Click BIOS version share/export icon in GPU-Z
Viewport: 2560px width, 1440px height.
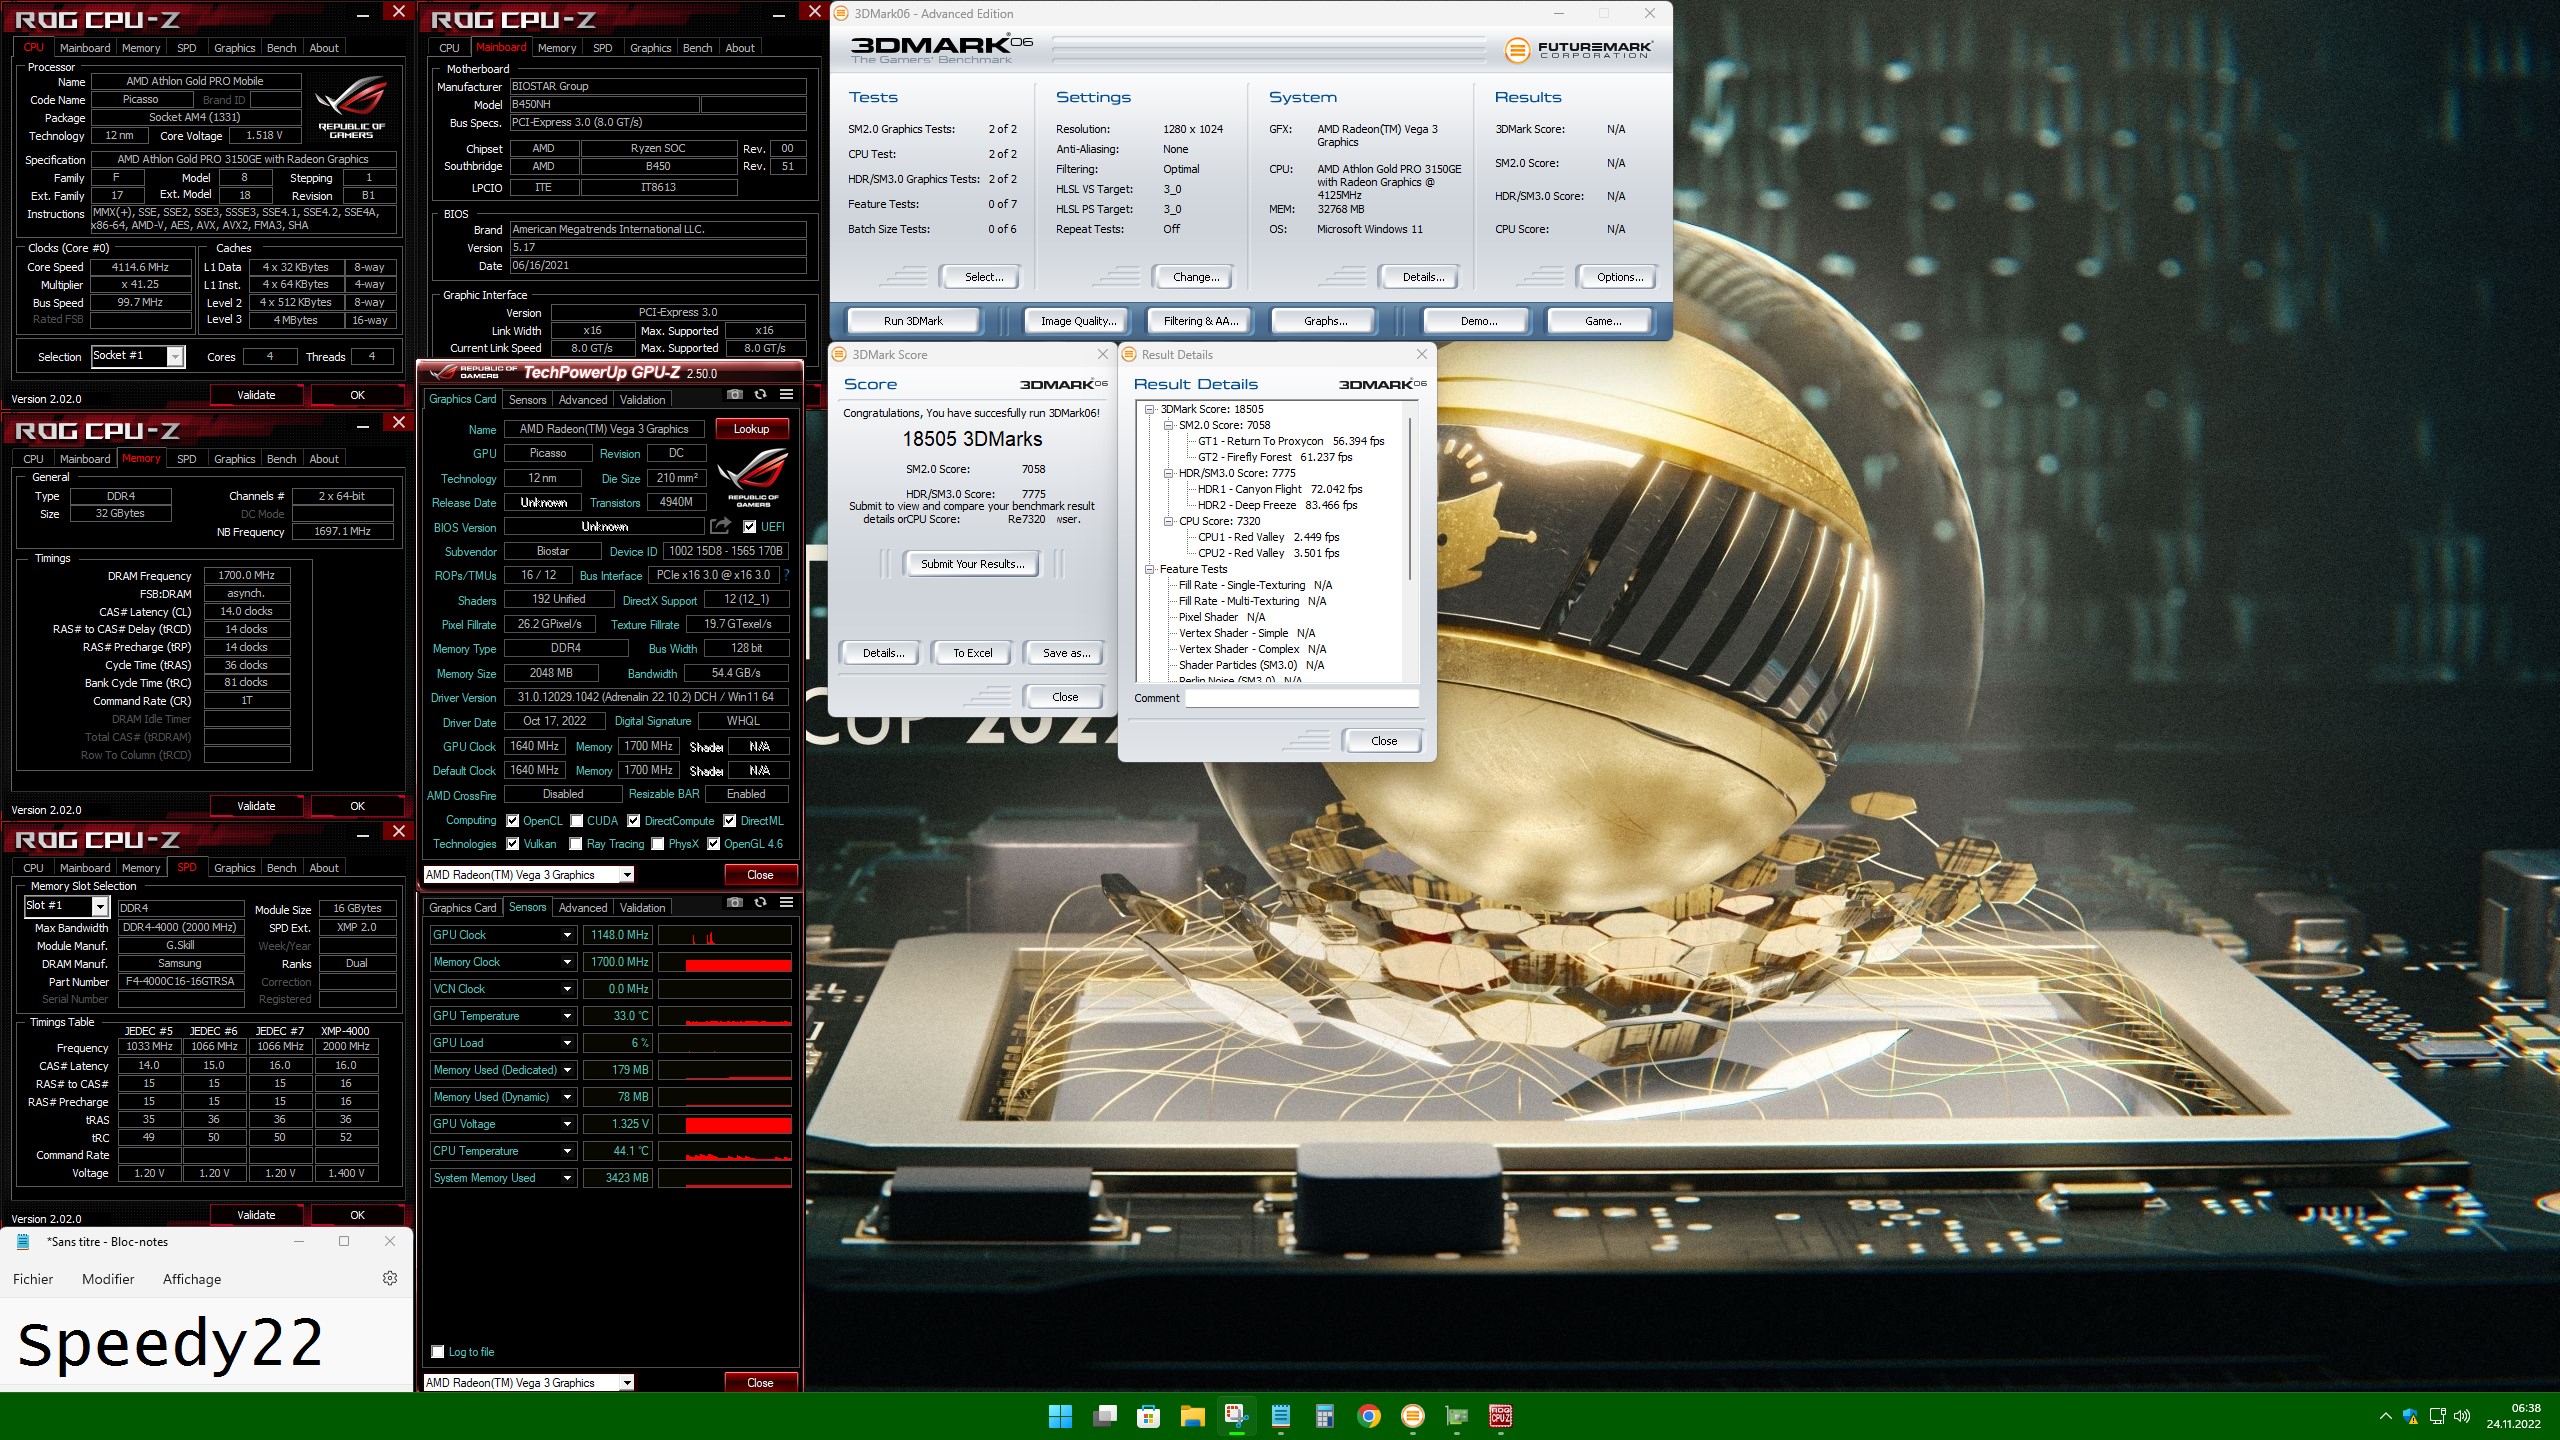coord(720,526)
